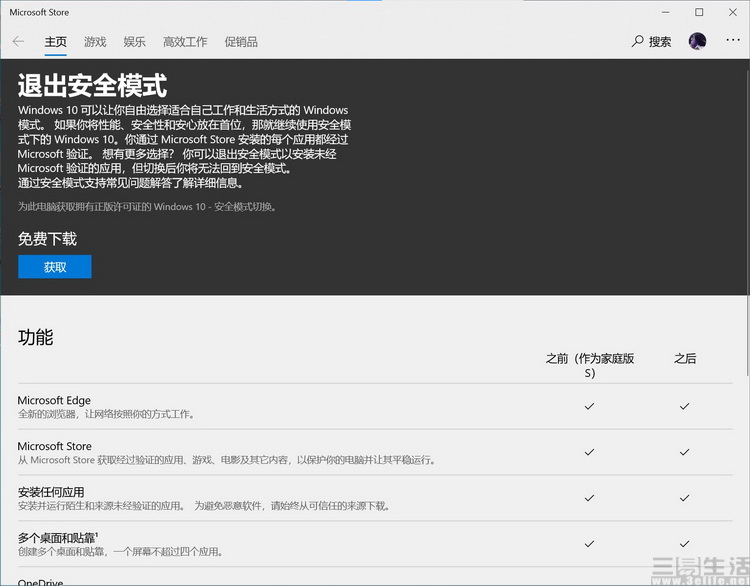The image size is (750, 586).
Task: Click the blue 获取 button
Action: tap(55, 266)
